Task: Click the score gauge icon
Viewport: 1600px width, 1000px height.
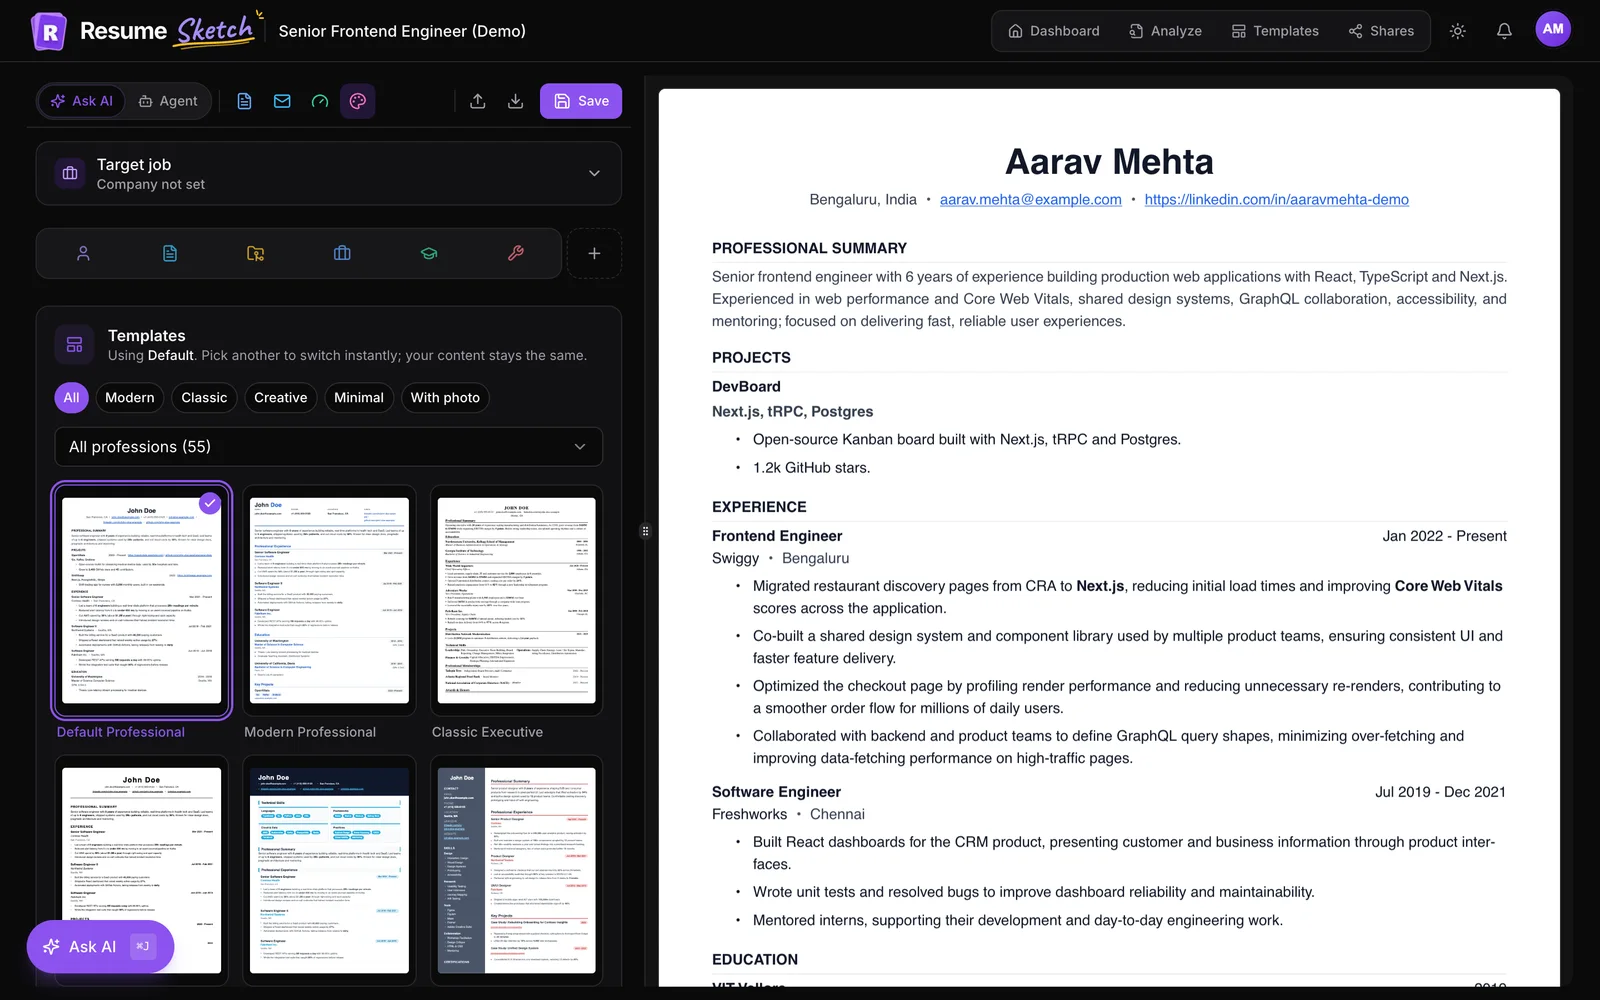Action: click(x=320, y=101)
